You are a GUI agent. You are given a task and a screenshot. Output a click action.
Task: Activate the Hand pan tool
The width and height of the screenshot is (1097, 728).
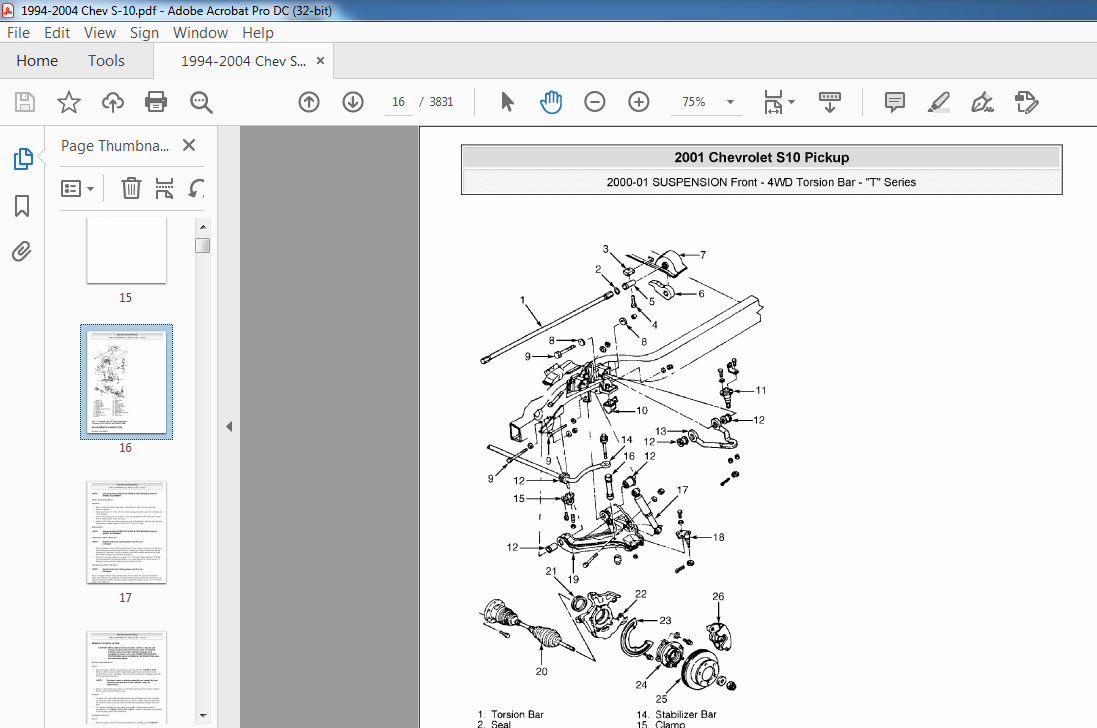point(551,102)
